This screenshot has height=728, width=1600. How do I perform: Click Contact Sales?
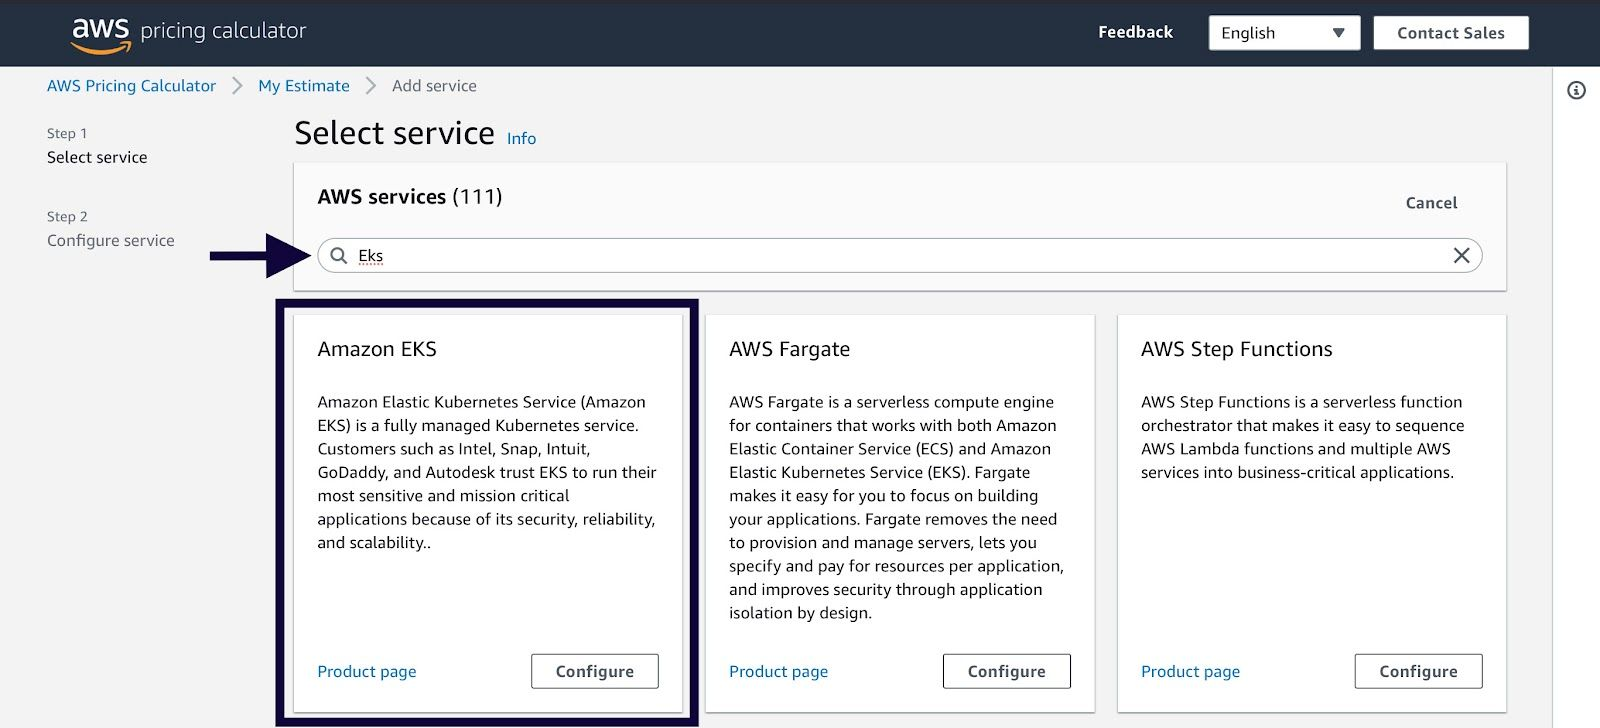1451,32
